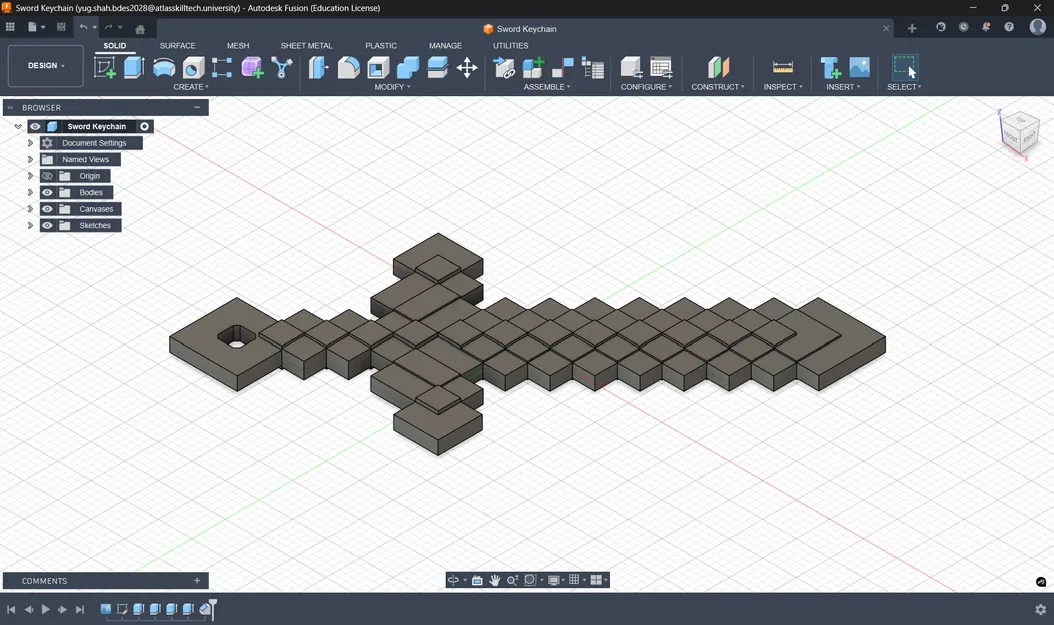Select the Move/Copy tool in Modify panel
This screenshot has width=1054, height=625.
(466, 68)
